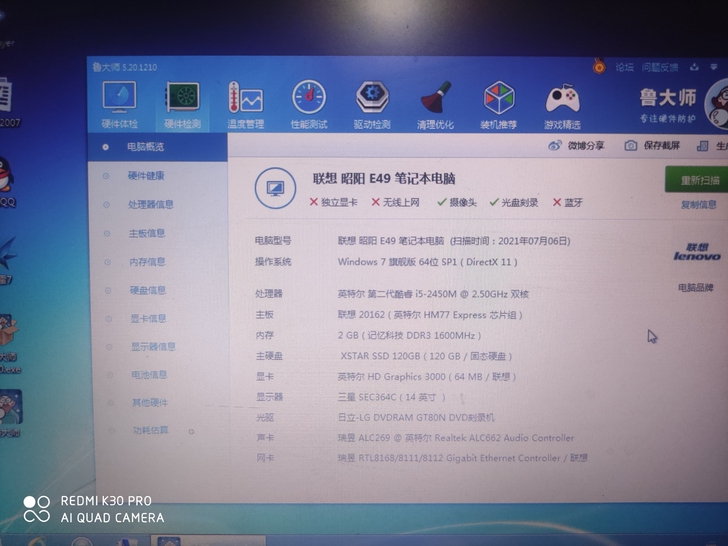
Task: Click the download tray icon in title bar
Action: 694,67
